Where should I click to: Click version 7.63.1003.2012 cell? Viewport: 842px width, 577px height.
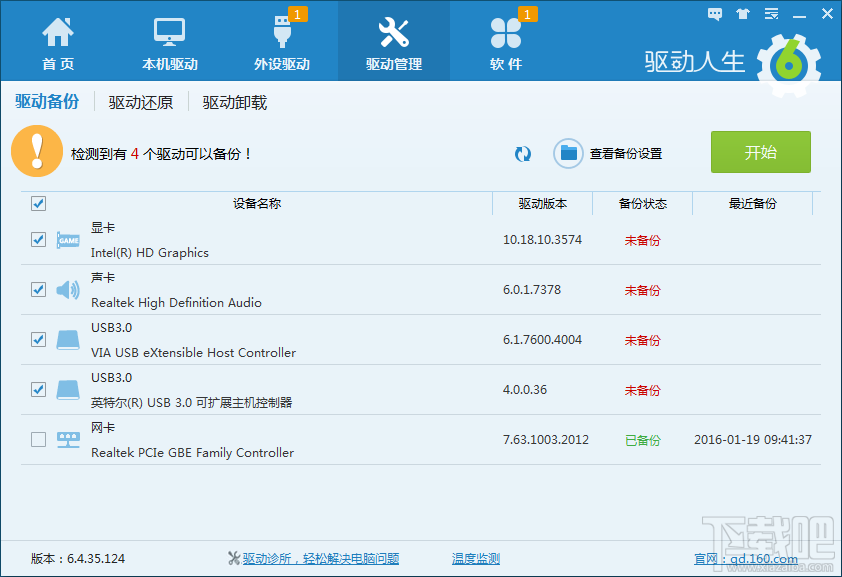click(x=546, y=440)
